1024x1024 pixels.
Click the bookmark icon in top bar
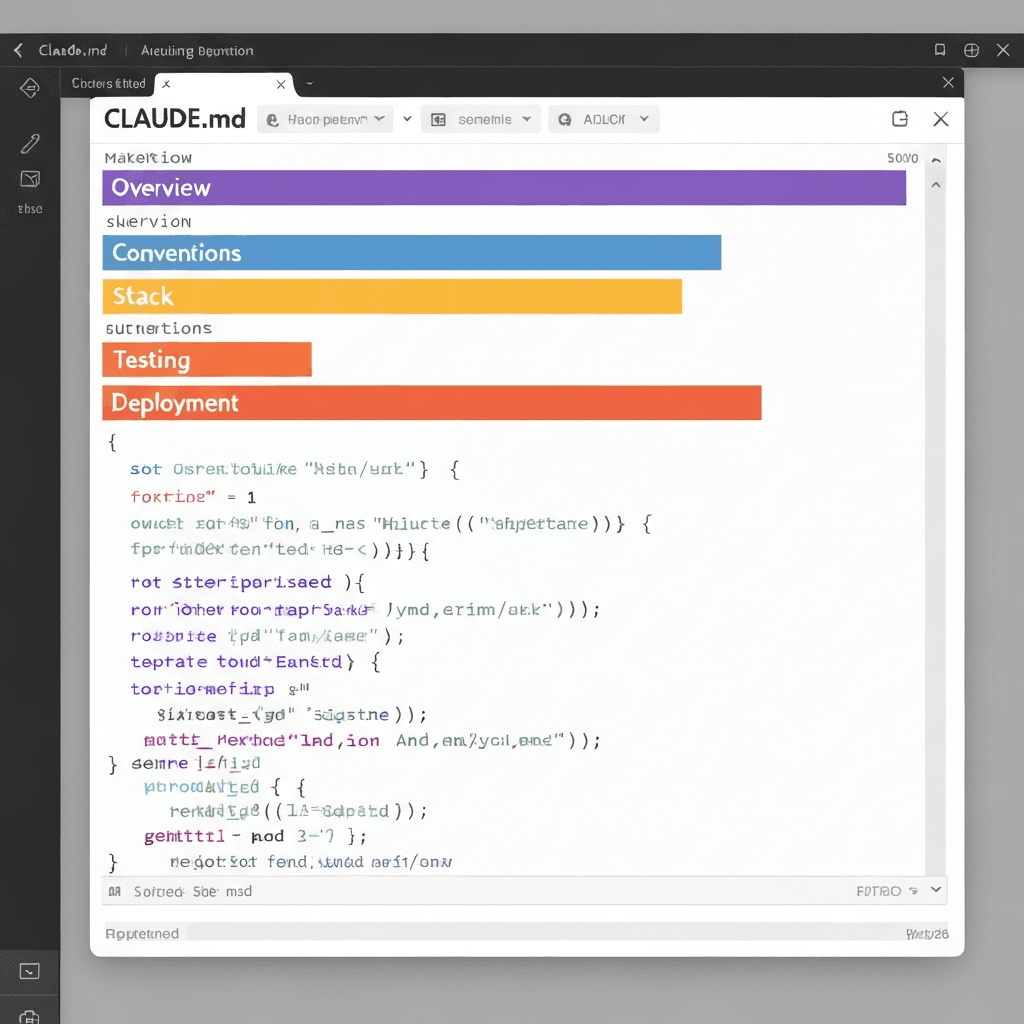pos(939,50)
